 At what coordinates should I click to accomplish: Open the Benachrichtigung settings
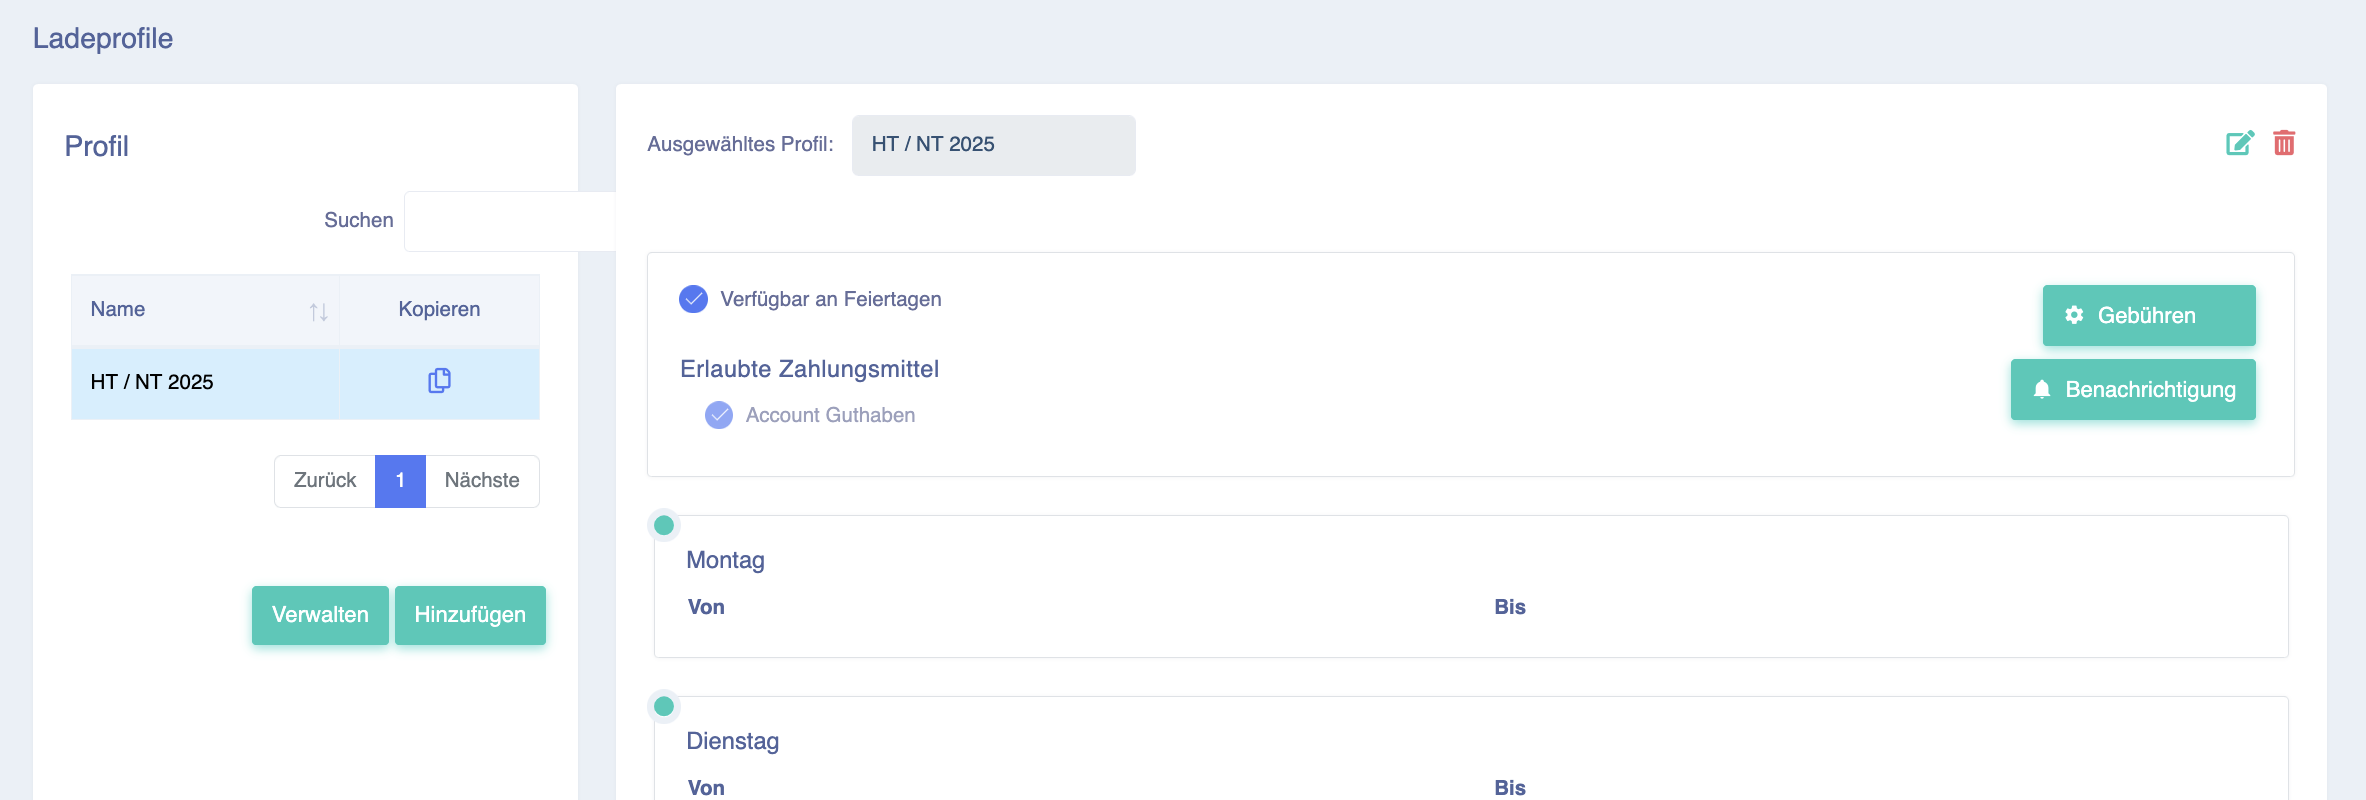point(2133,389)
